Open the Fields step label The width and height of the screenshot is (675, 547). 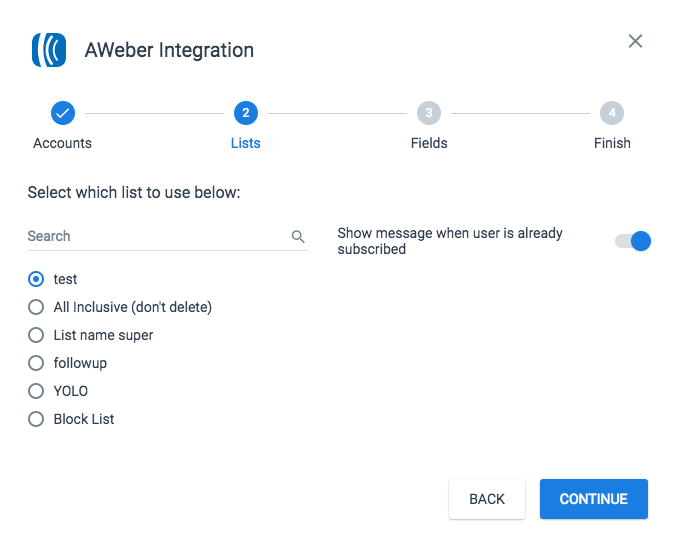[429, 143]
